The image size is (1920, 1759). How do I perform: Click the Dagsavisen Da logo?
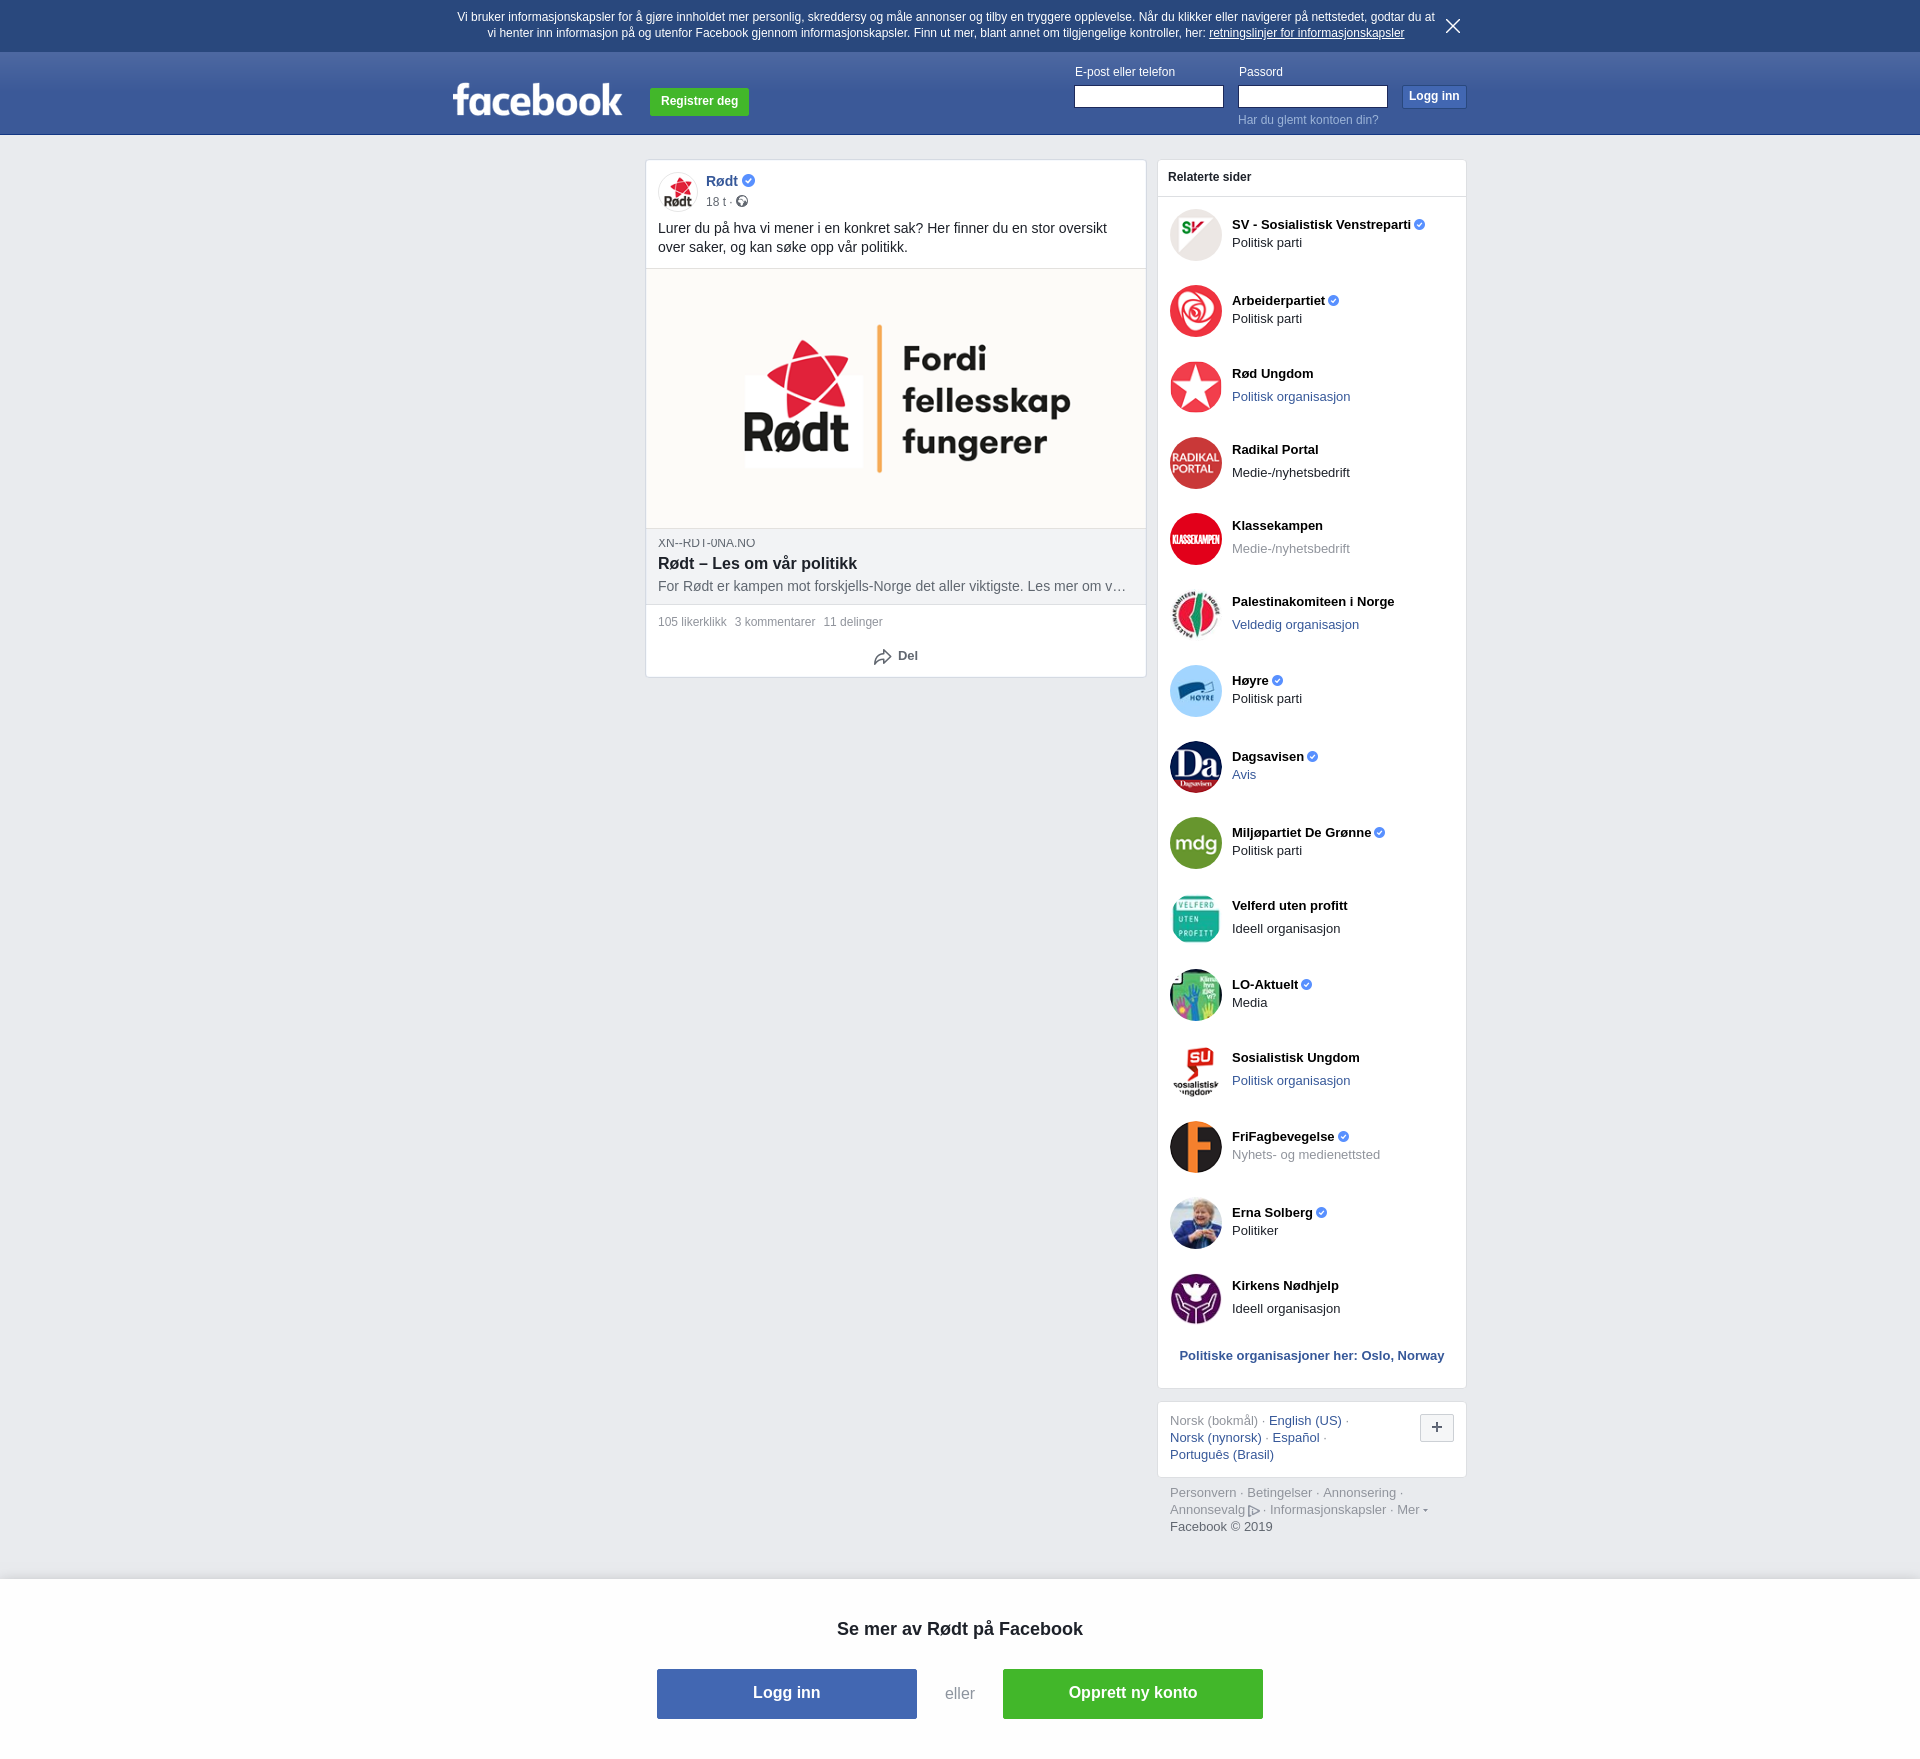1196,767
